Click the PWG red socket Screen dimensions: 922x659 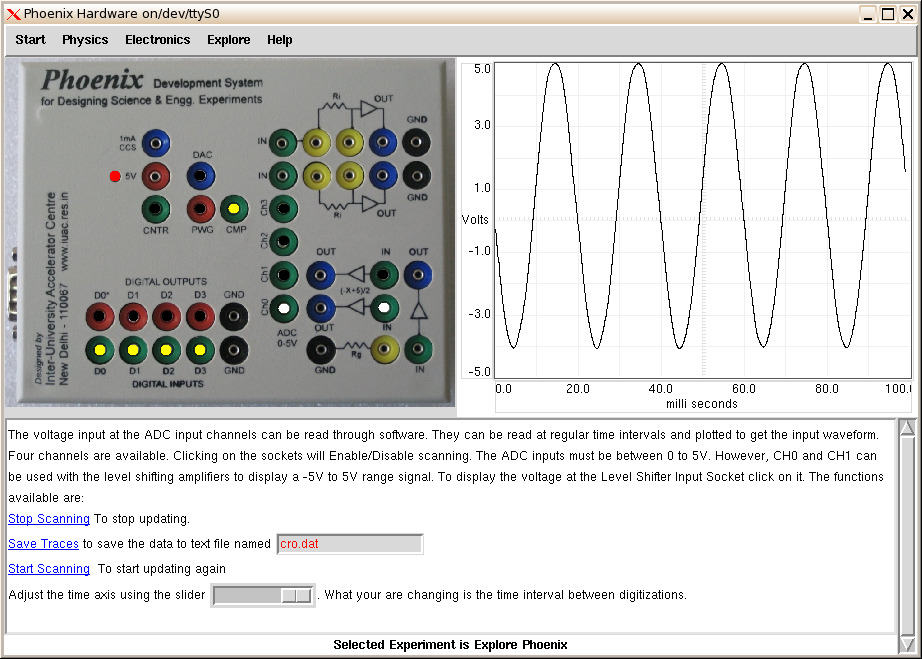pyautogui.click(x=201, y=209)
